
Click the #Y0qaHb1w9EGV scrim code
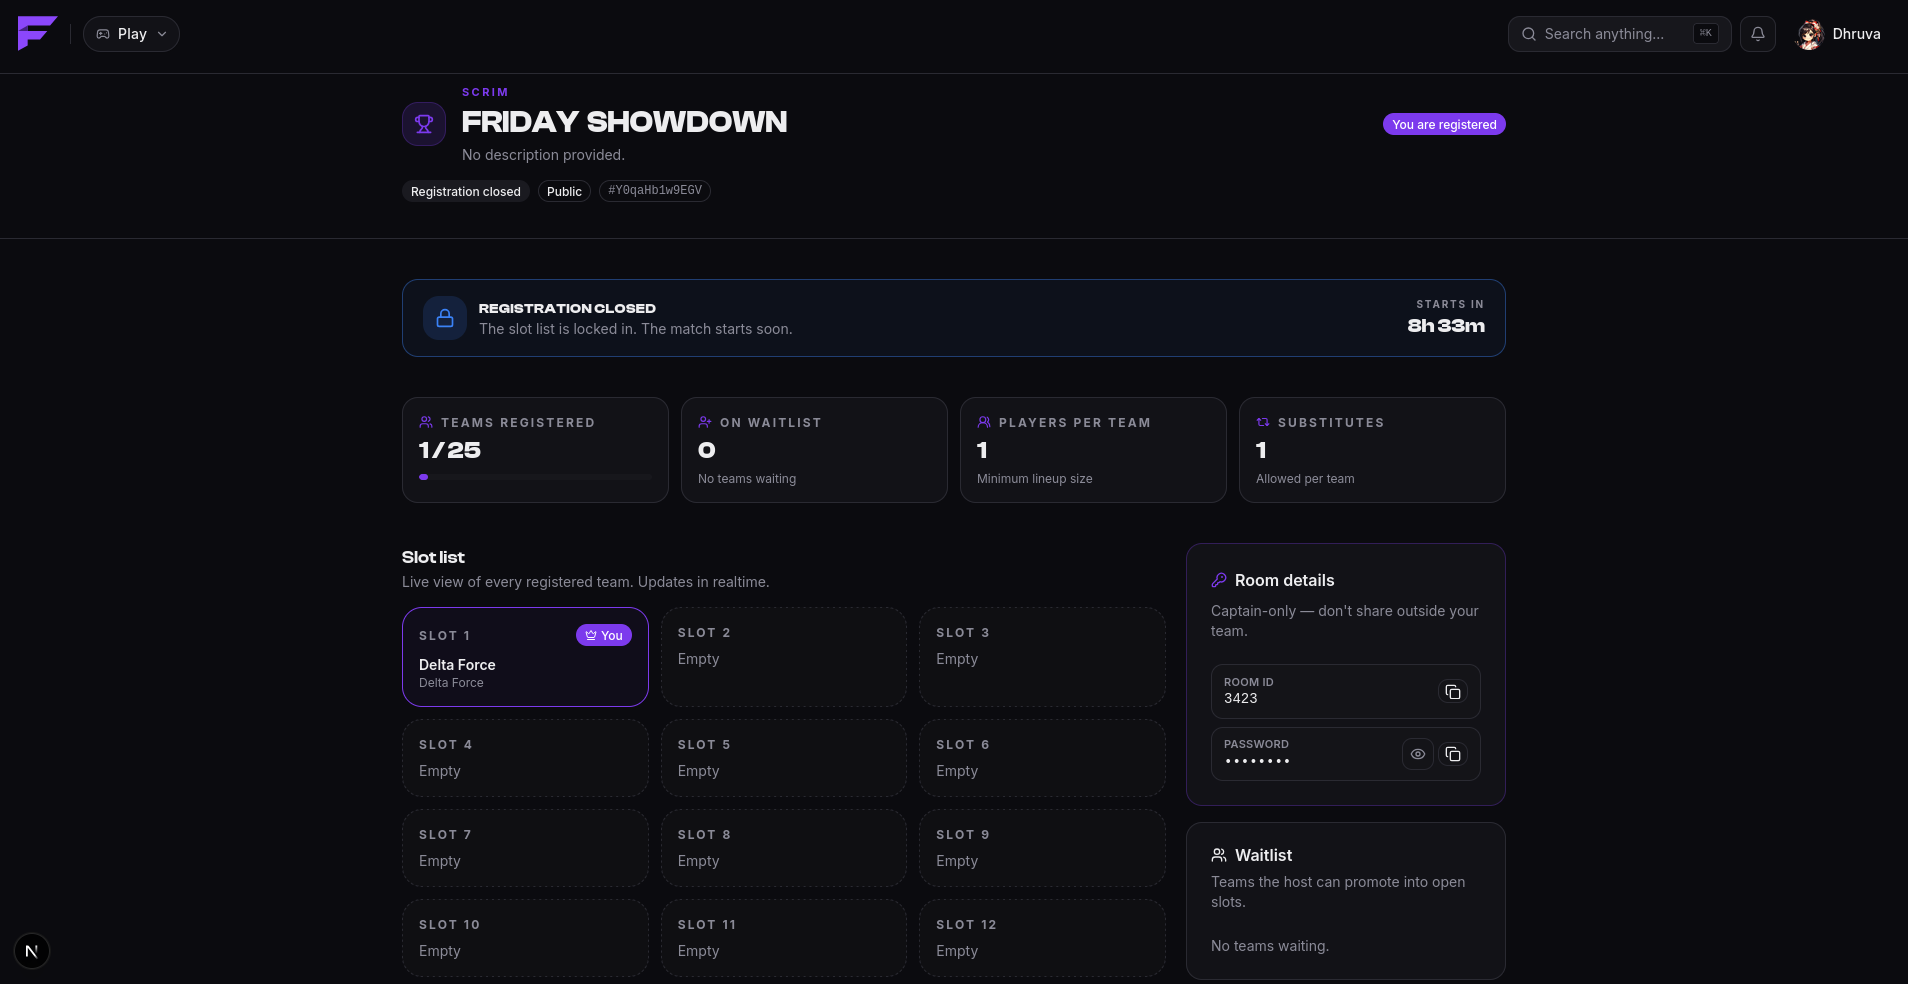pos(655,190)
